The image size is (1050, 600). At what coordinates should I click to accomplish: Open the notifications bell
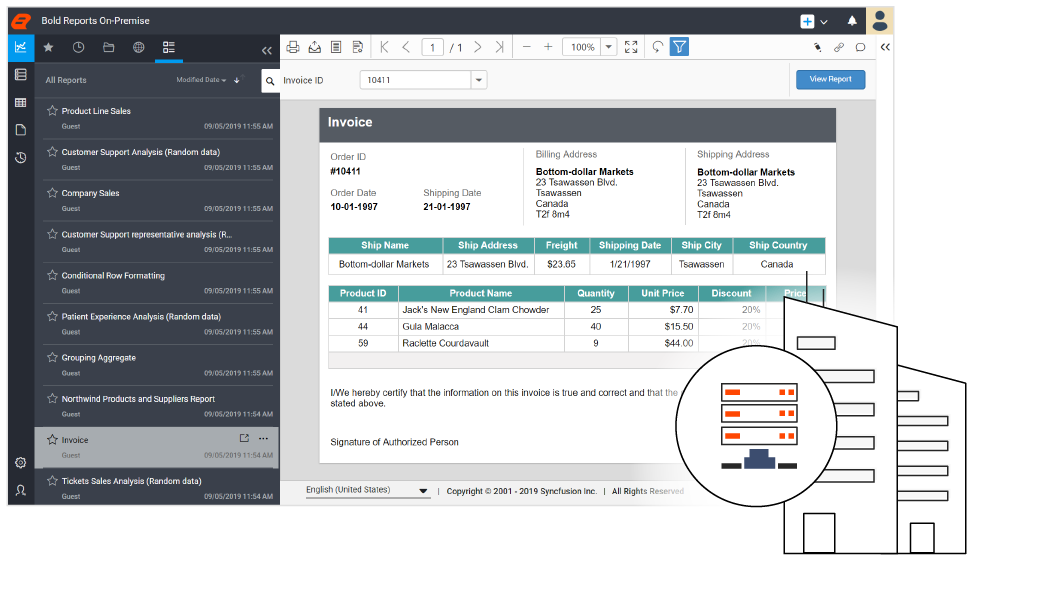click(852, 21)
